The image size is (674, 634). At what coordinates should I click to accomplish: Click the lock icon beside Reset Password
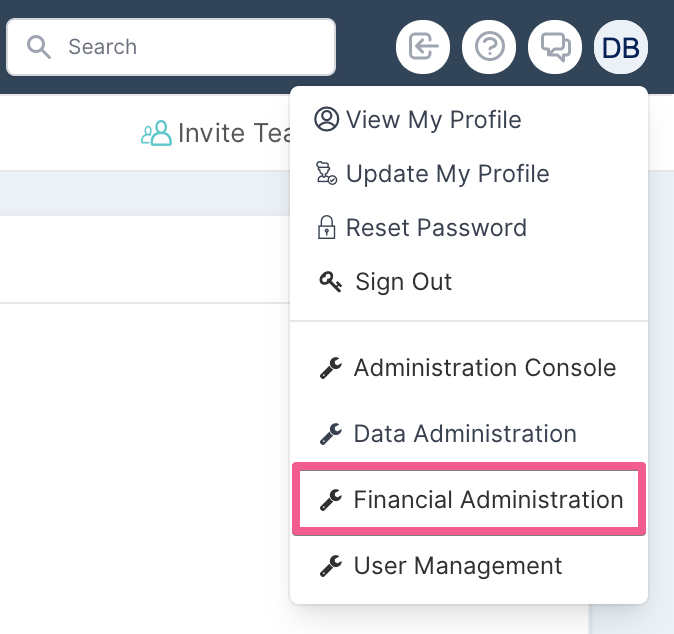327,227
